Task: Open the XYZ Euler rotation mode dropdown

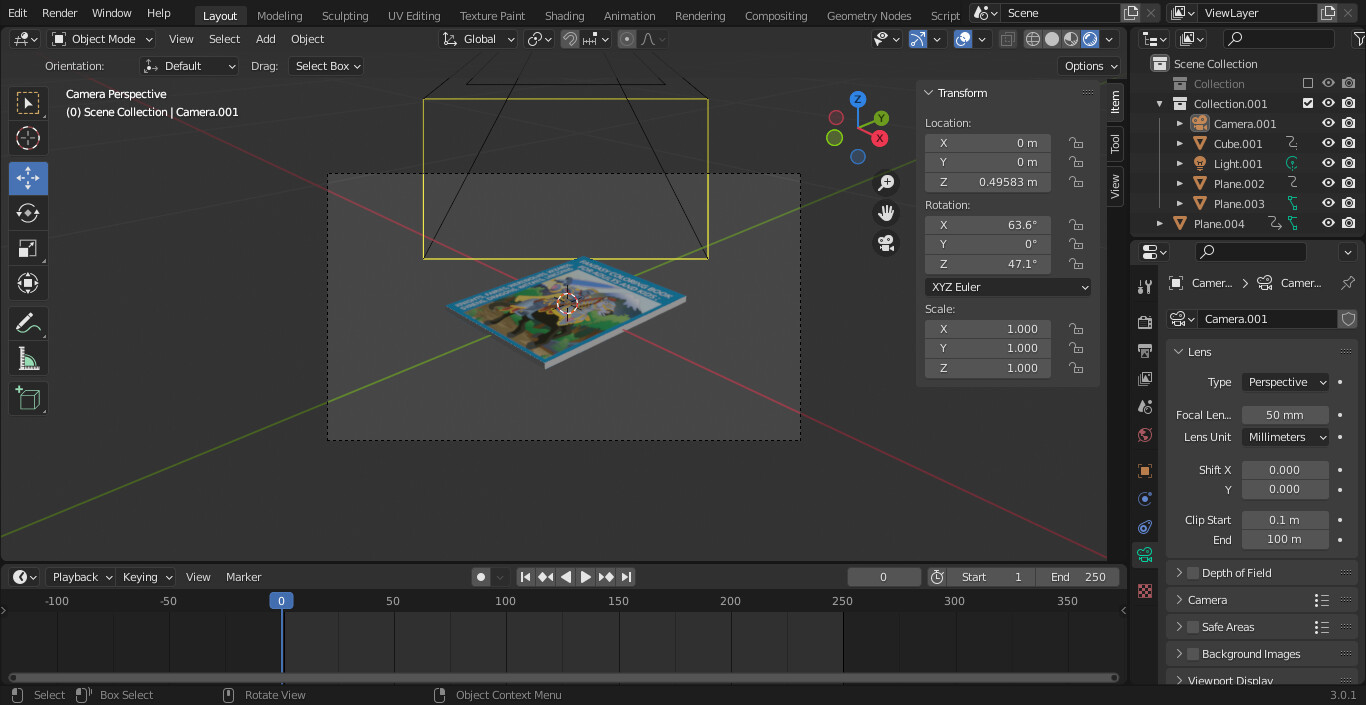Action: [x=1008, y=287]
